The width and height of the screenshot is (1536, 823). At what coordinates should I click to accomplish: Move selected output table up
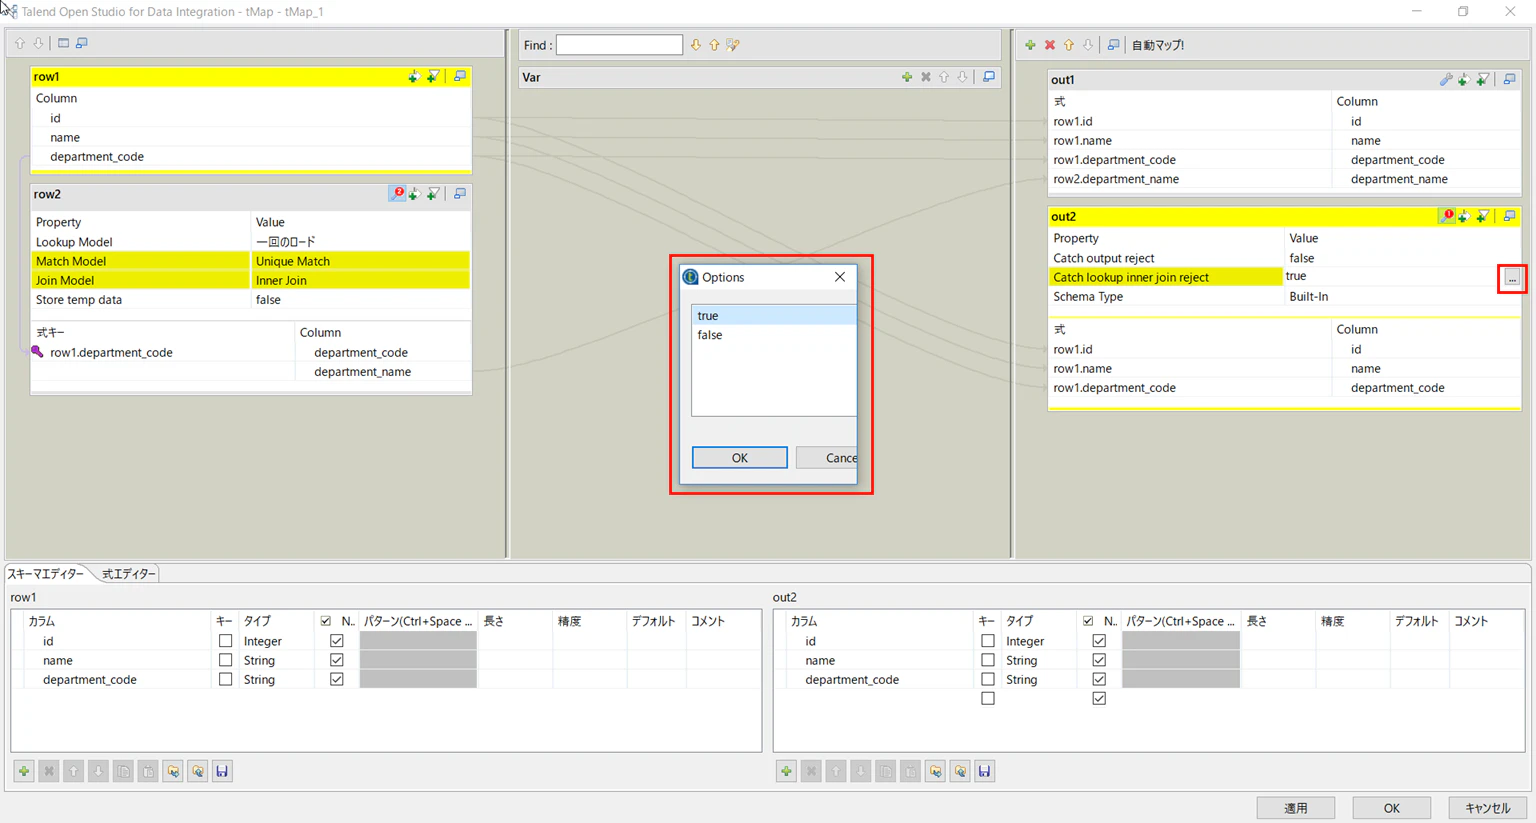pyautogui.click(x=1069, y=45)
